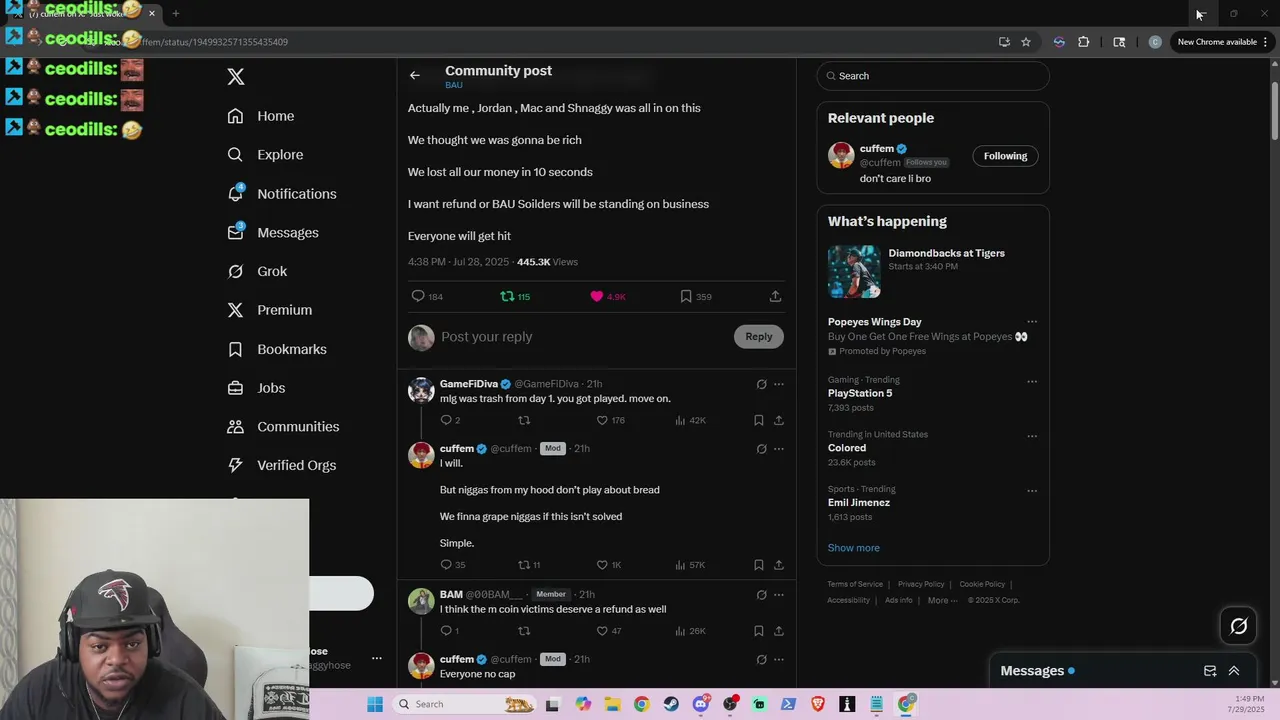Click share icon on main post
The width and height of the screenshot is (1280, 720).
tap(775, 296)
